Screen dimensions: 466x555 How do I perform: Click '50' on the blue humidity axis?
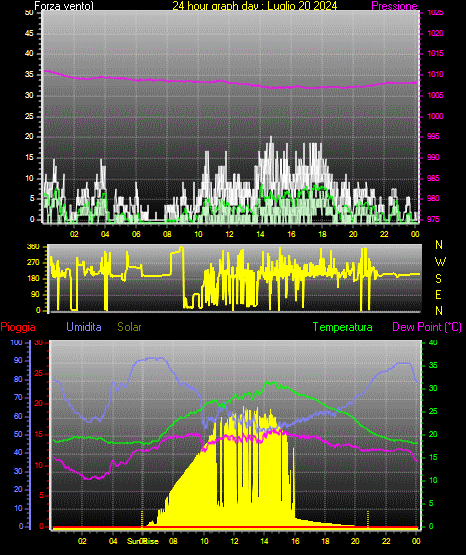[18, 434]
